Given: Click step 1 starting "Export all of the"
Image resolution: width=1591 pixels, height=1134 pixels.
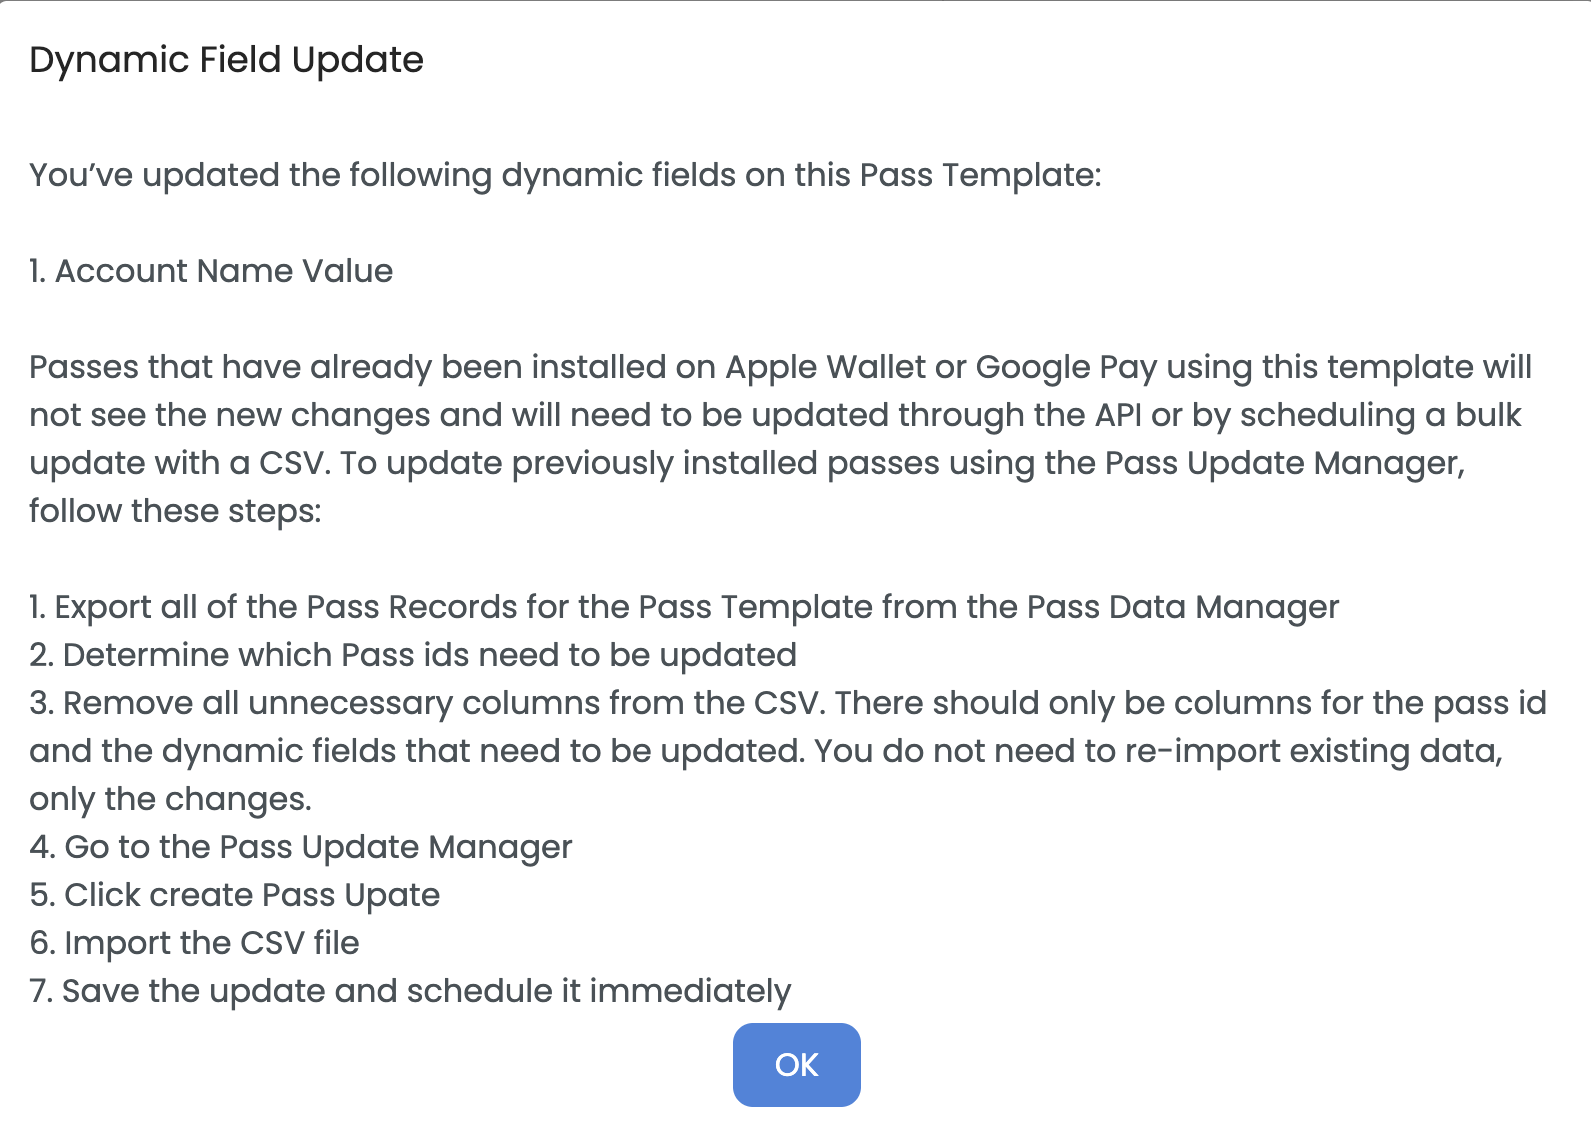Looking at the screenshot, I should point(684,607).
